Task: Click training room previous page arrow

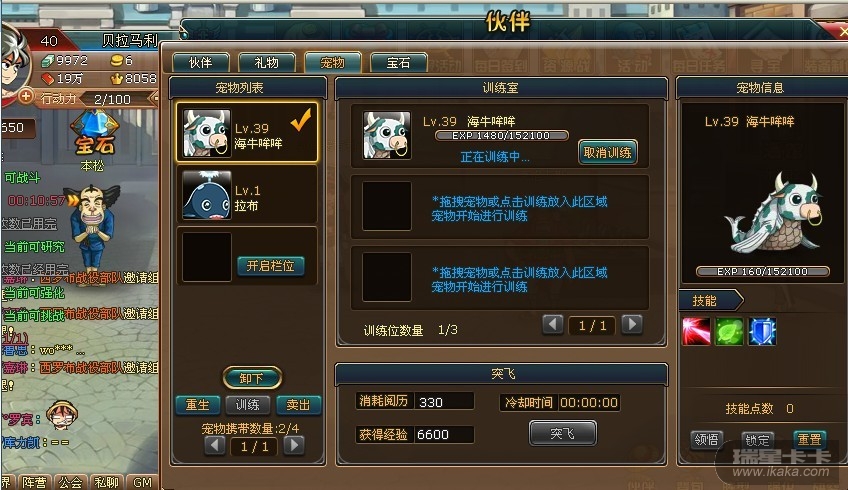Action: [x=553, y=325]
